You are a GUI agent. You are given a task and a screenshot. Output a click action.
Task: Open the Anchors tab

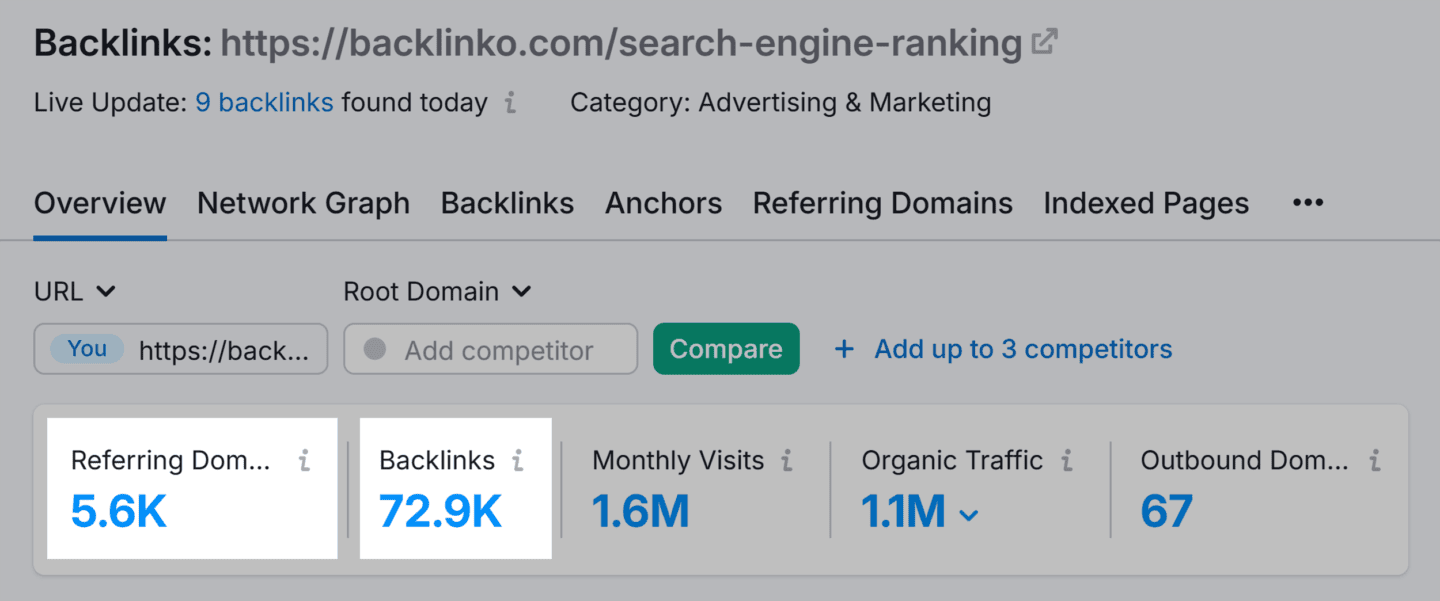point(663,203)
